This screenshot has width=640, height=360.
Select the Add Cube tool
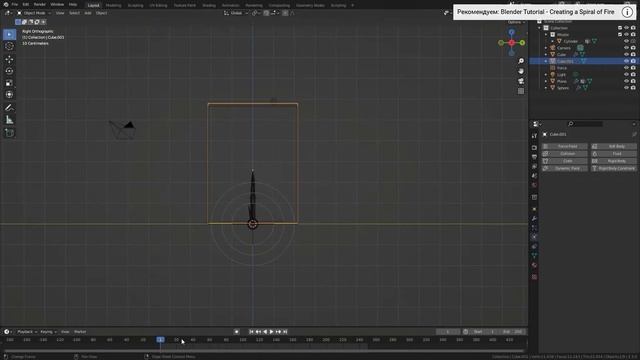click(9, 133)
